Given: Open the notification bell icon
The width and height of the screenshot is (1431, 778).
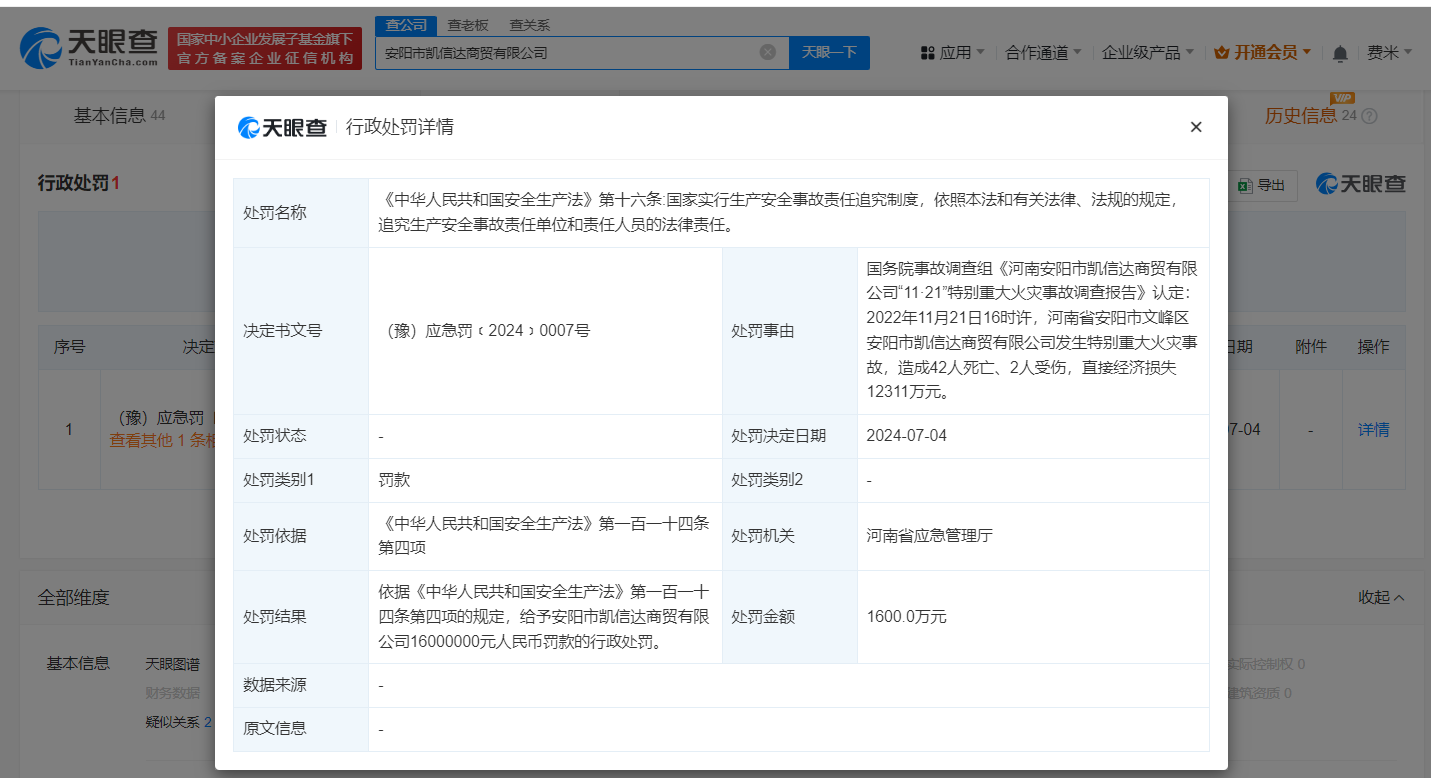Looking at the screenshot, I should [1340, 53].
